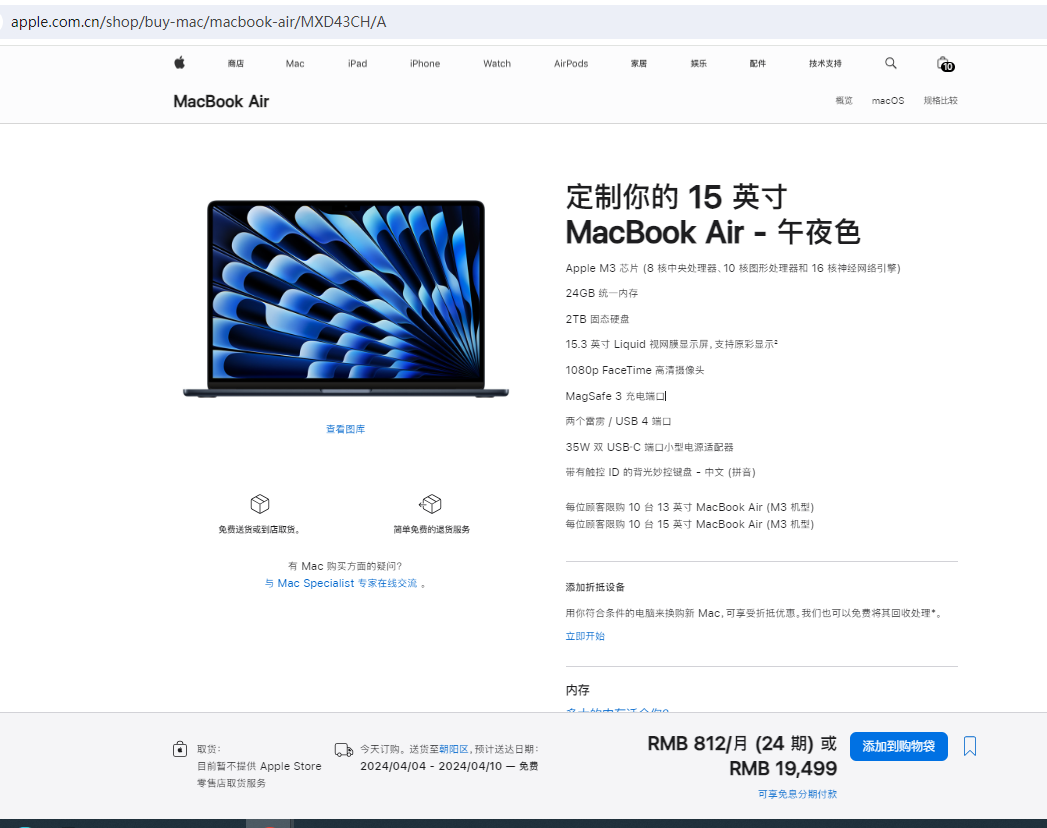Open the Mac nav menu item

point(295,63)
